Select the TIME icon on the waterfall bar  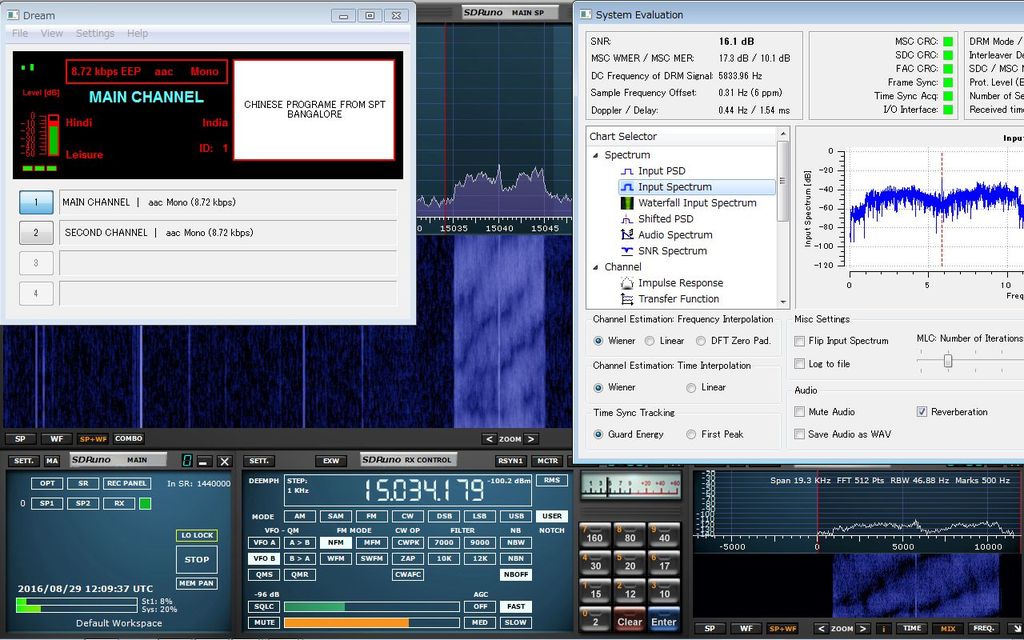(x=911, y=628)
